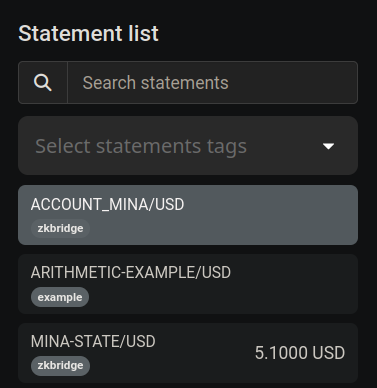Select the MINA-STATE/USD statement card
377x388 pixels.
tap(188, 353)
